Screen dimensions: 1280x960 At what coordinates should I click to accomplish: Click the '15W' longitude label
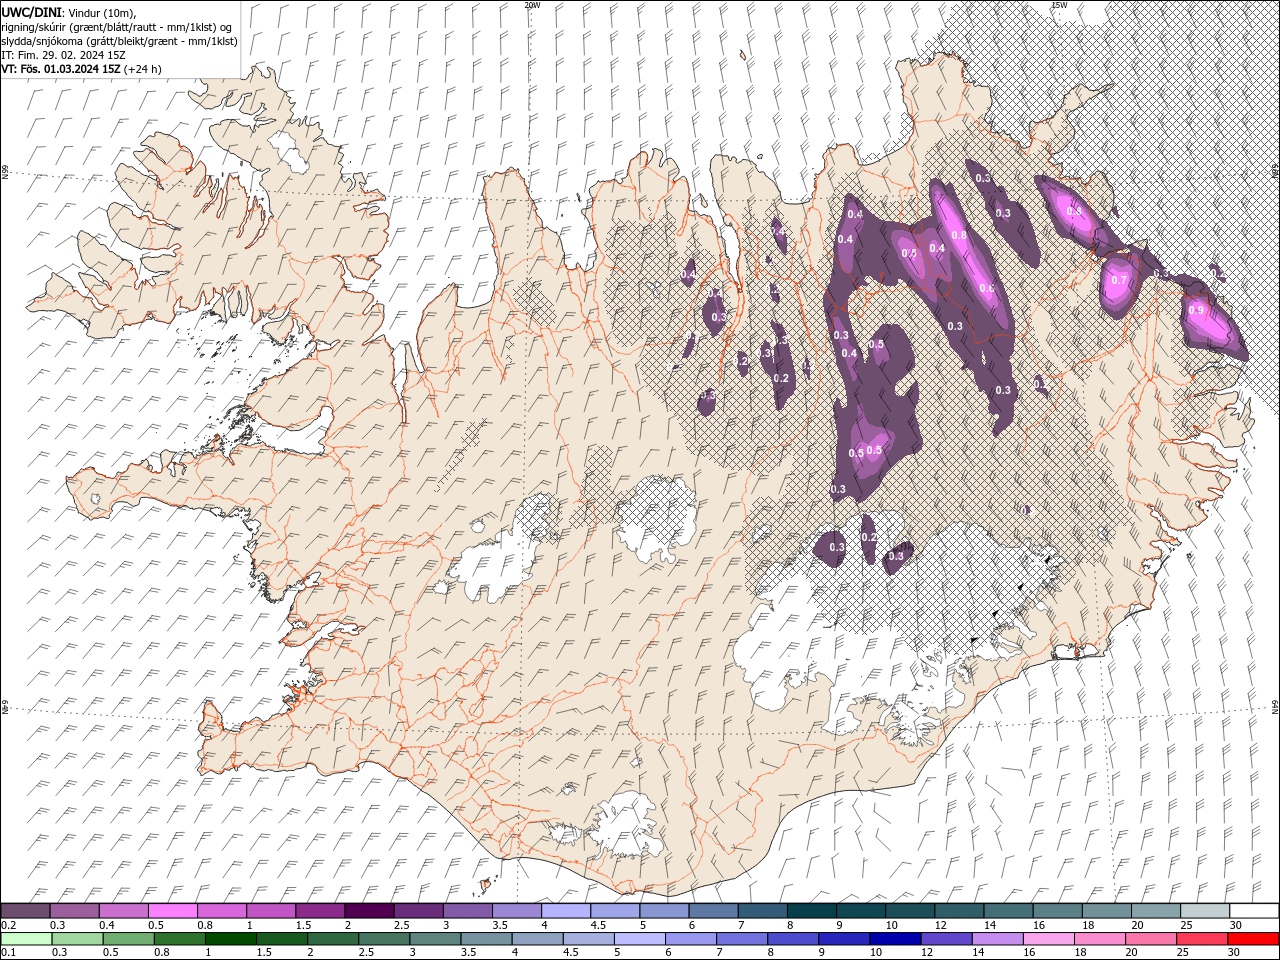[x=1059, y=5]
